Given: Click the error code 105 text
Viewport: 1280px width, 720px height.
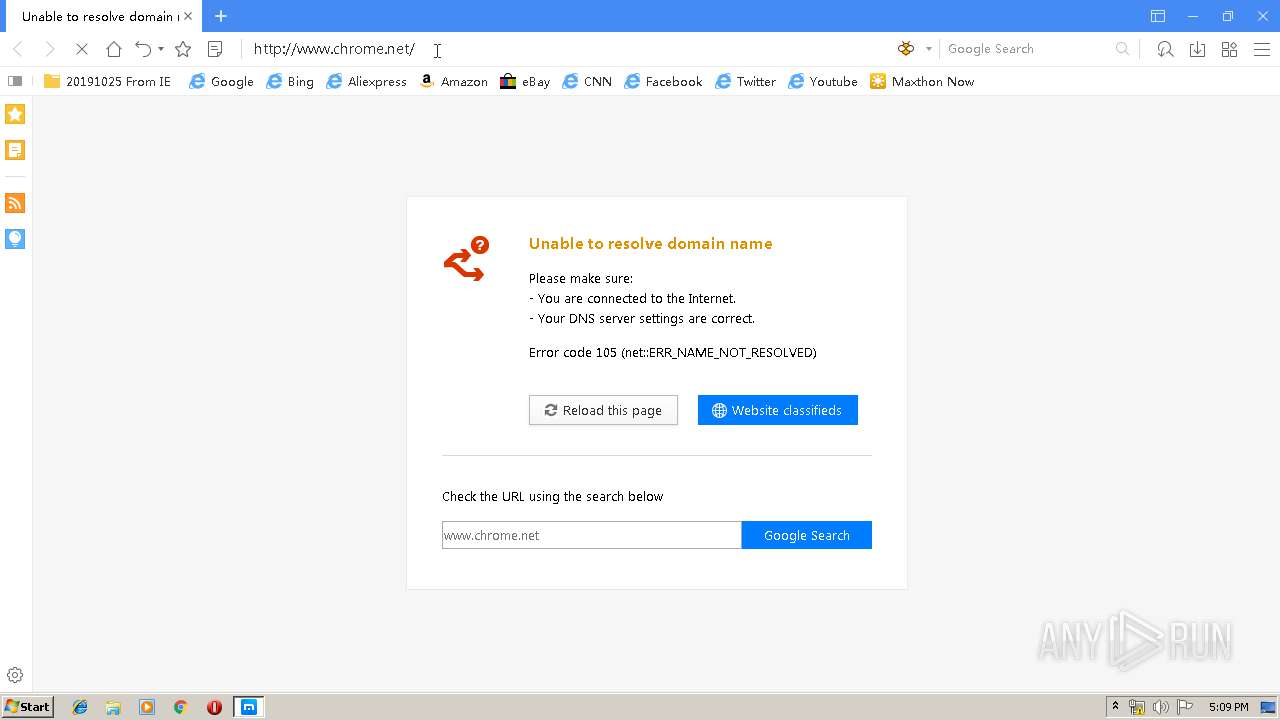Looking at the screenshot, I should click(x=672, y=352).
